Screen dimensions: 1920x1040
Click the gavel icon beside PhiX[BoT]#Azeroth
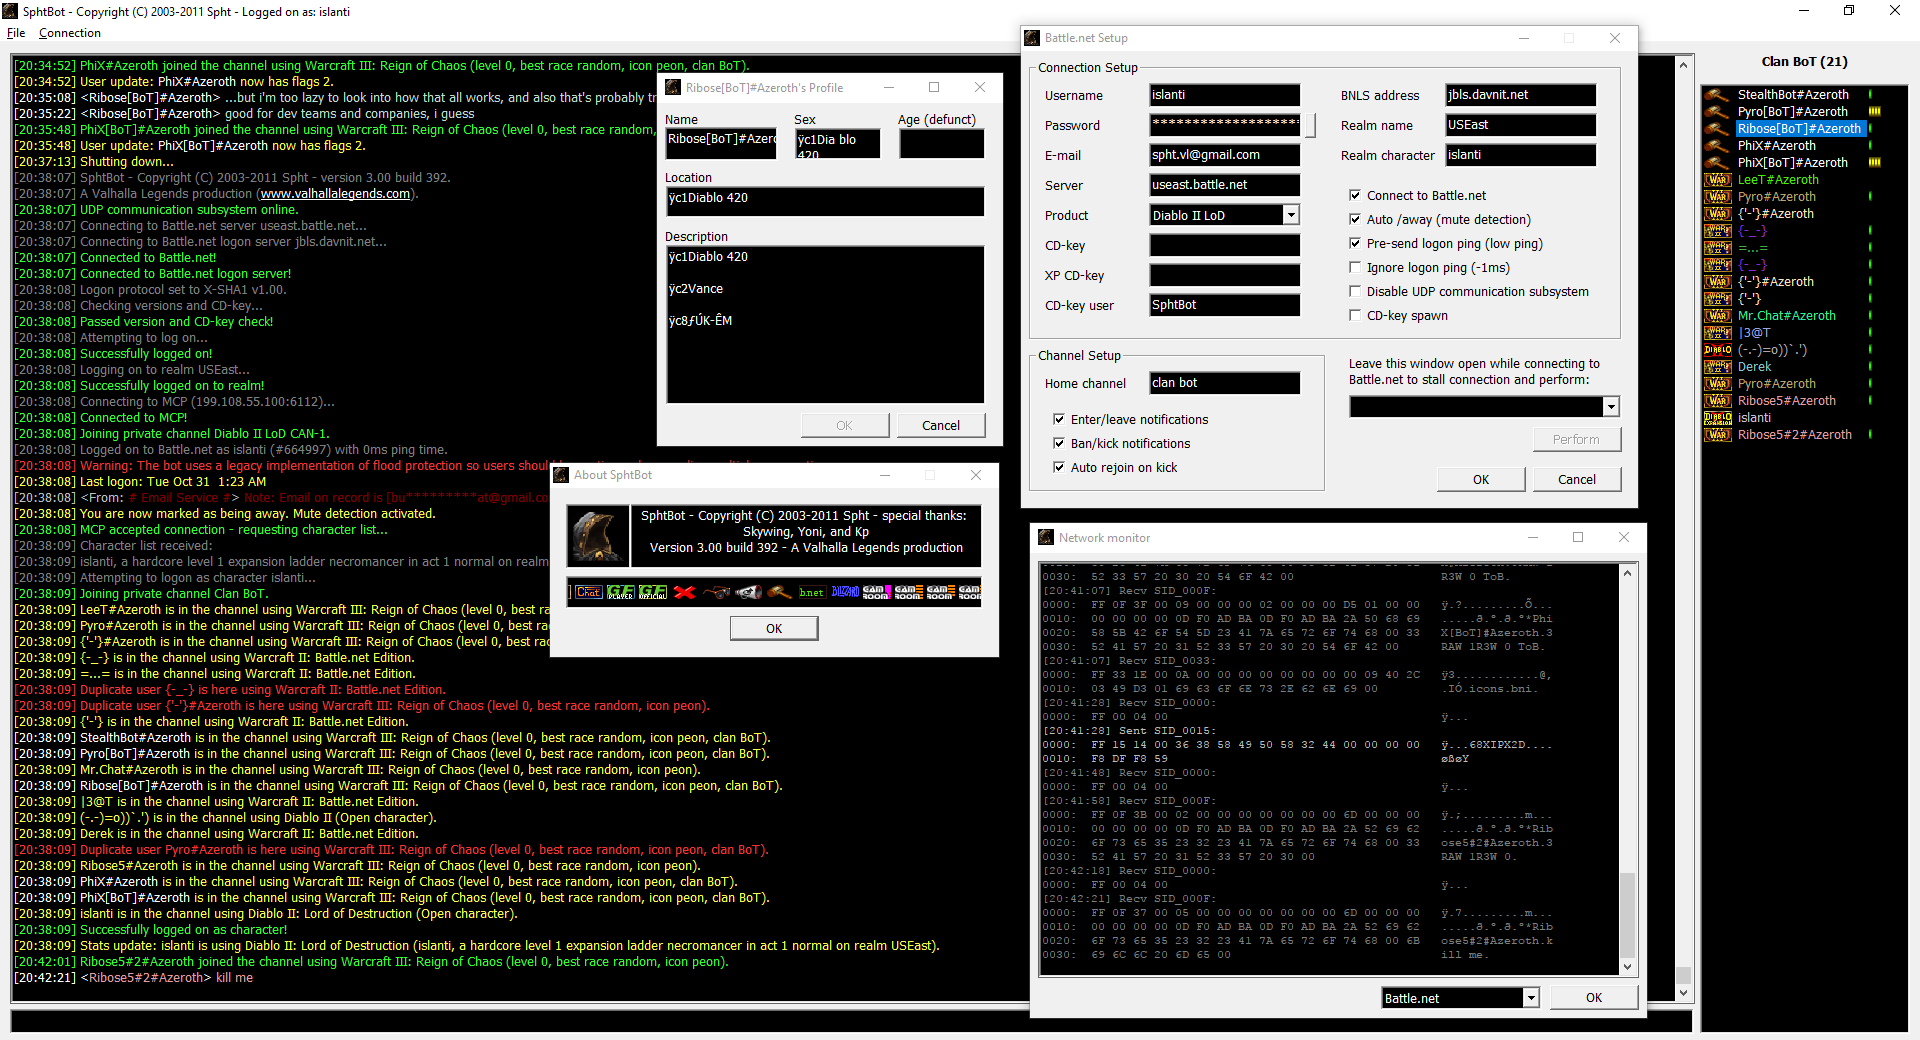pos(1718,163)
